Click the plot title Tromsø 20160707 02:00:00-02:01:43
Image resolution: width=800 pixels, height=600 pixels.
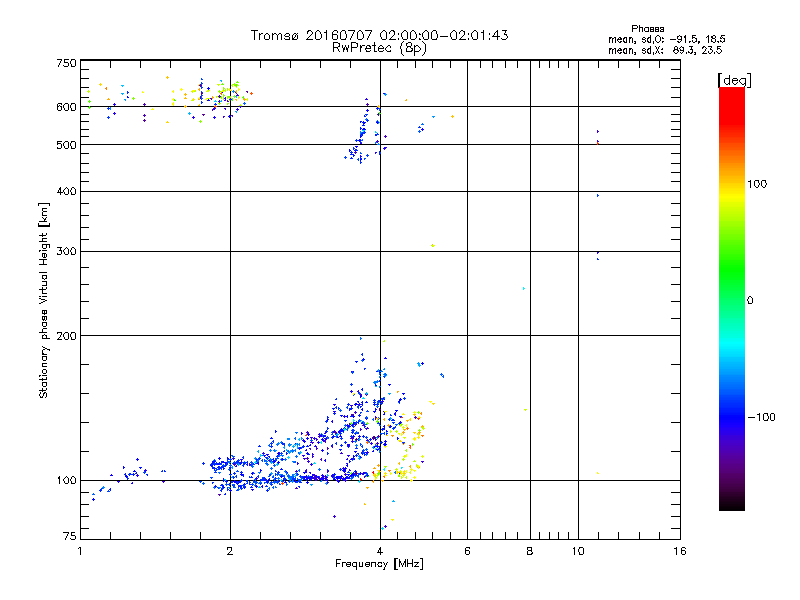pos(379,35)
